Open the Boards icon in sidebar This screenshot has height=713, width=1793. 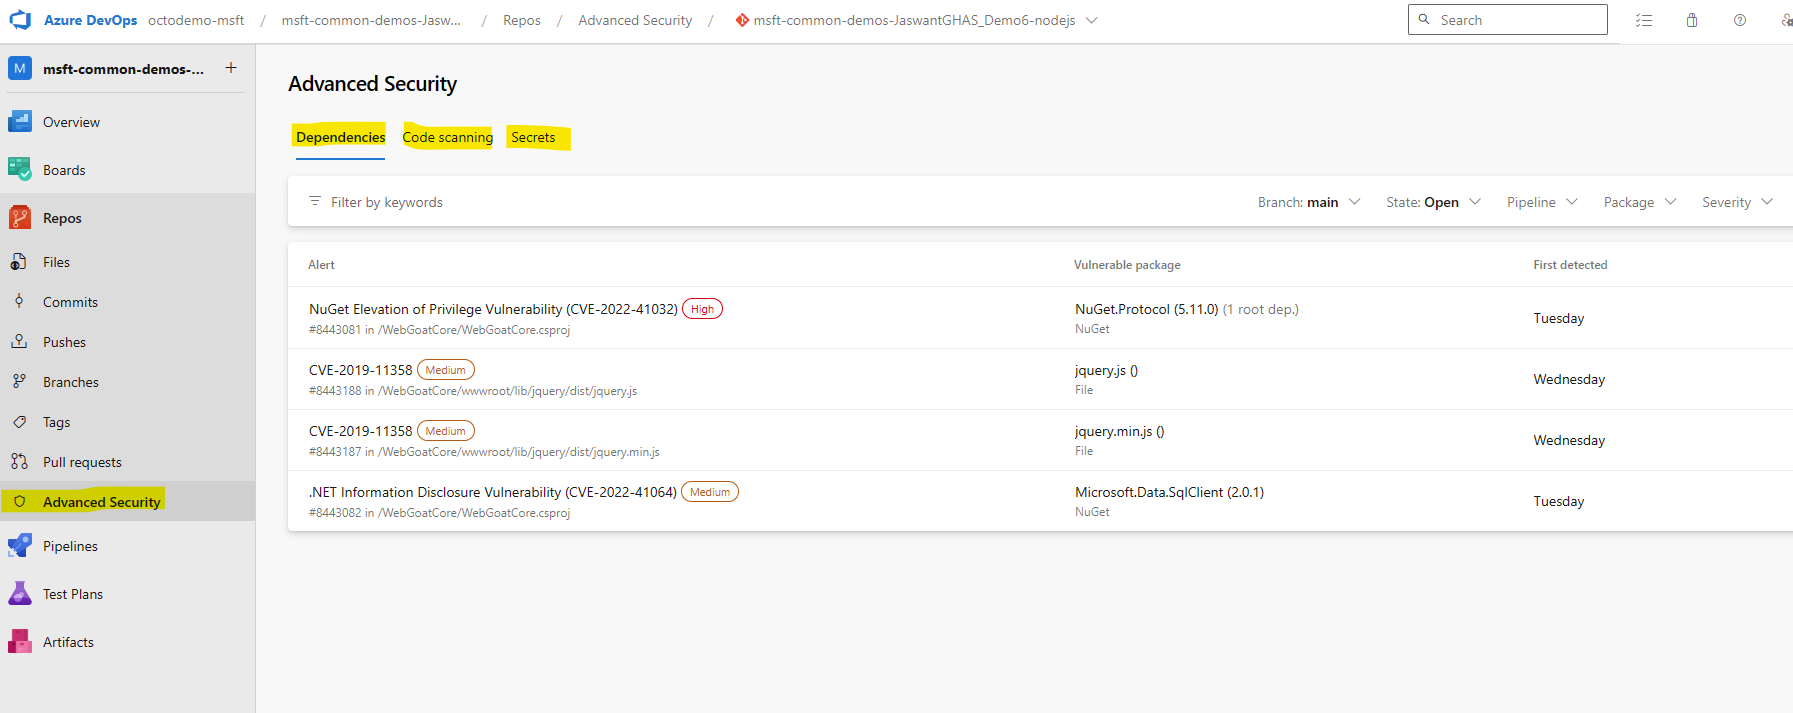coord(20,170)
